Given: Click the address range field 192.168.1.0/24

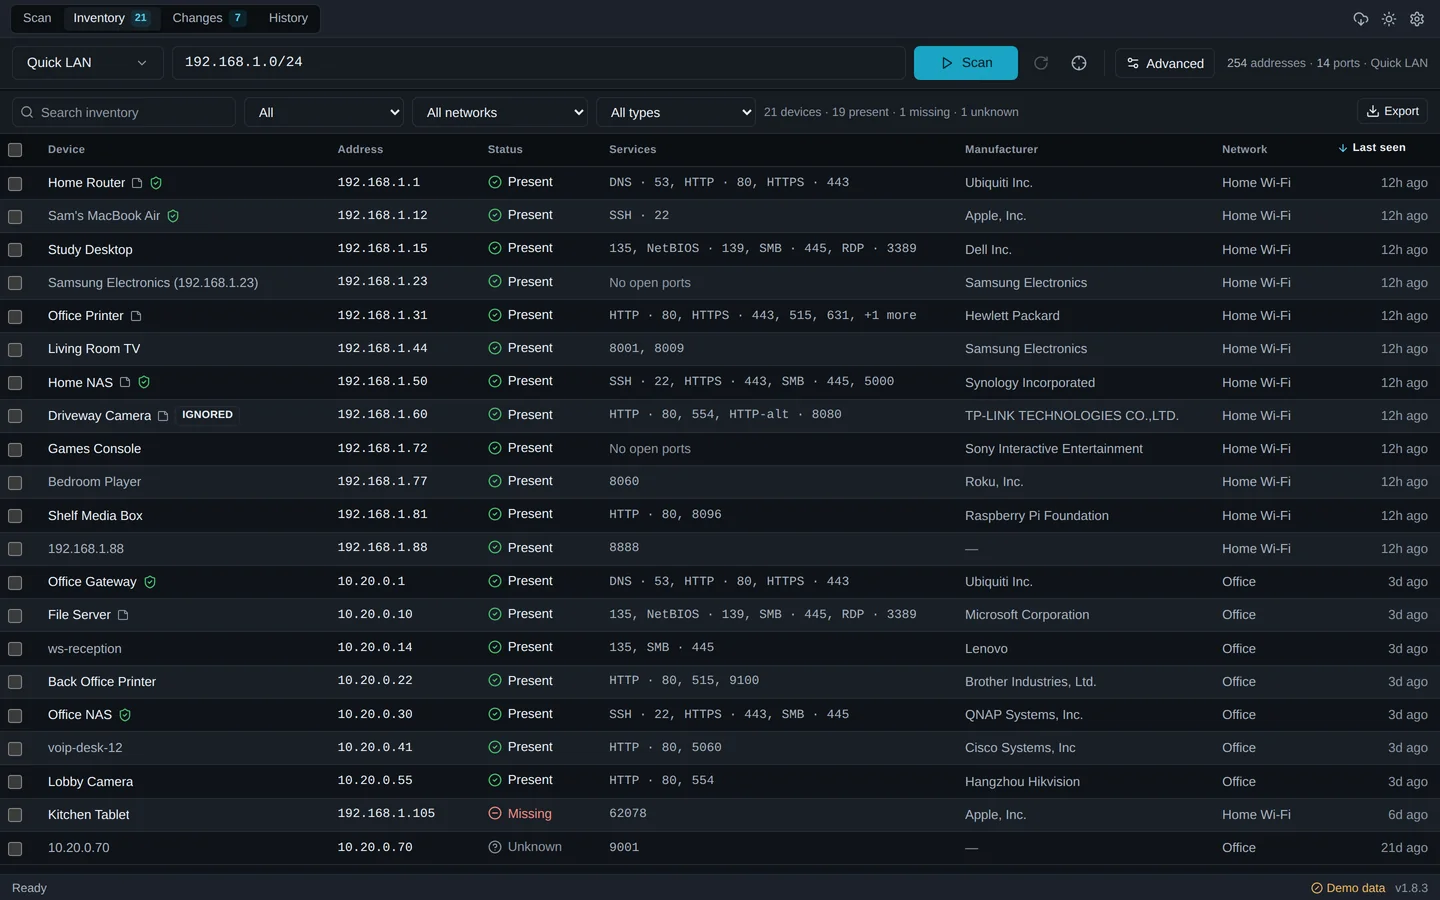Looking at the screenshot, I should [539, 63].
